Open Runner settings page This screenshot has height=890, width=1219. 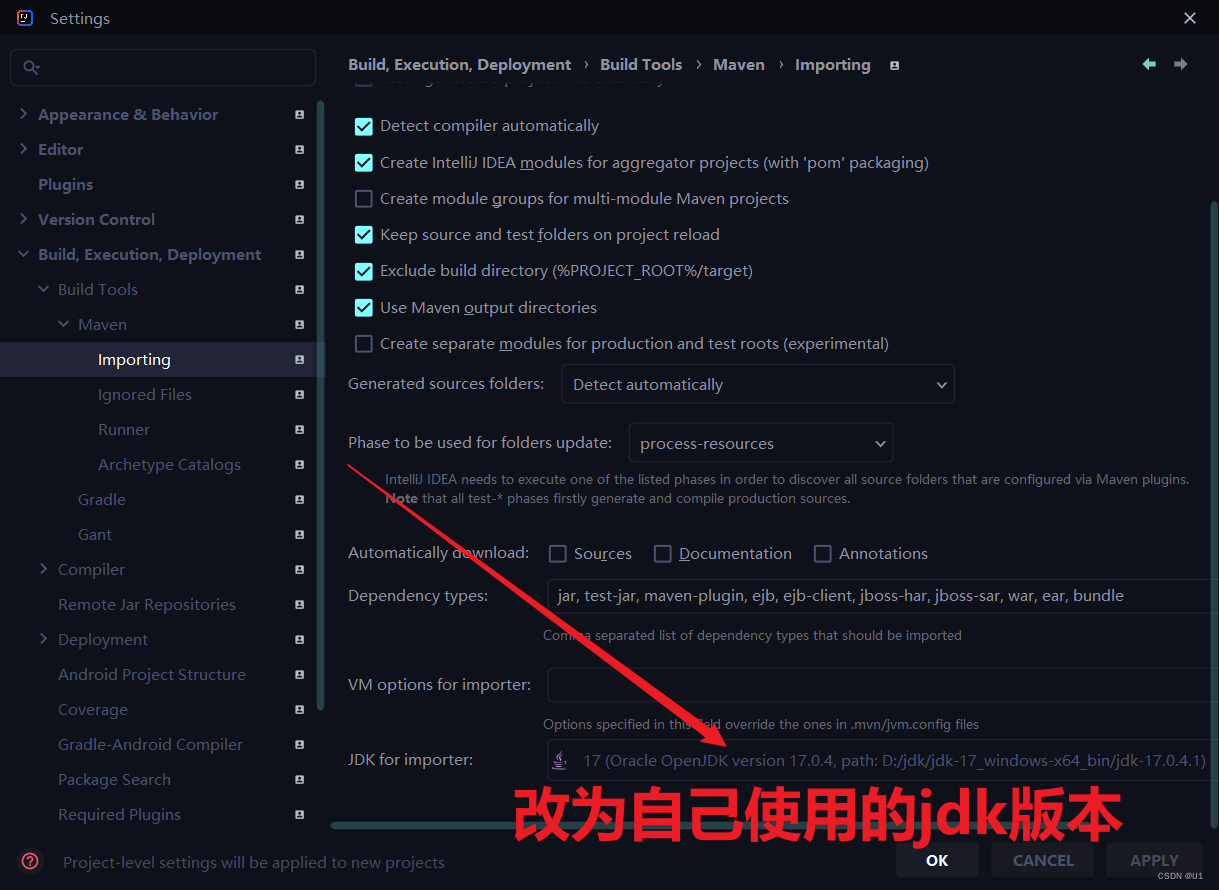coord(124,430)
